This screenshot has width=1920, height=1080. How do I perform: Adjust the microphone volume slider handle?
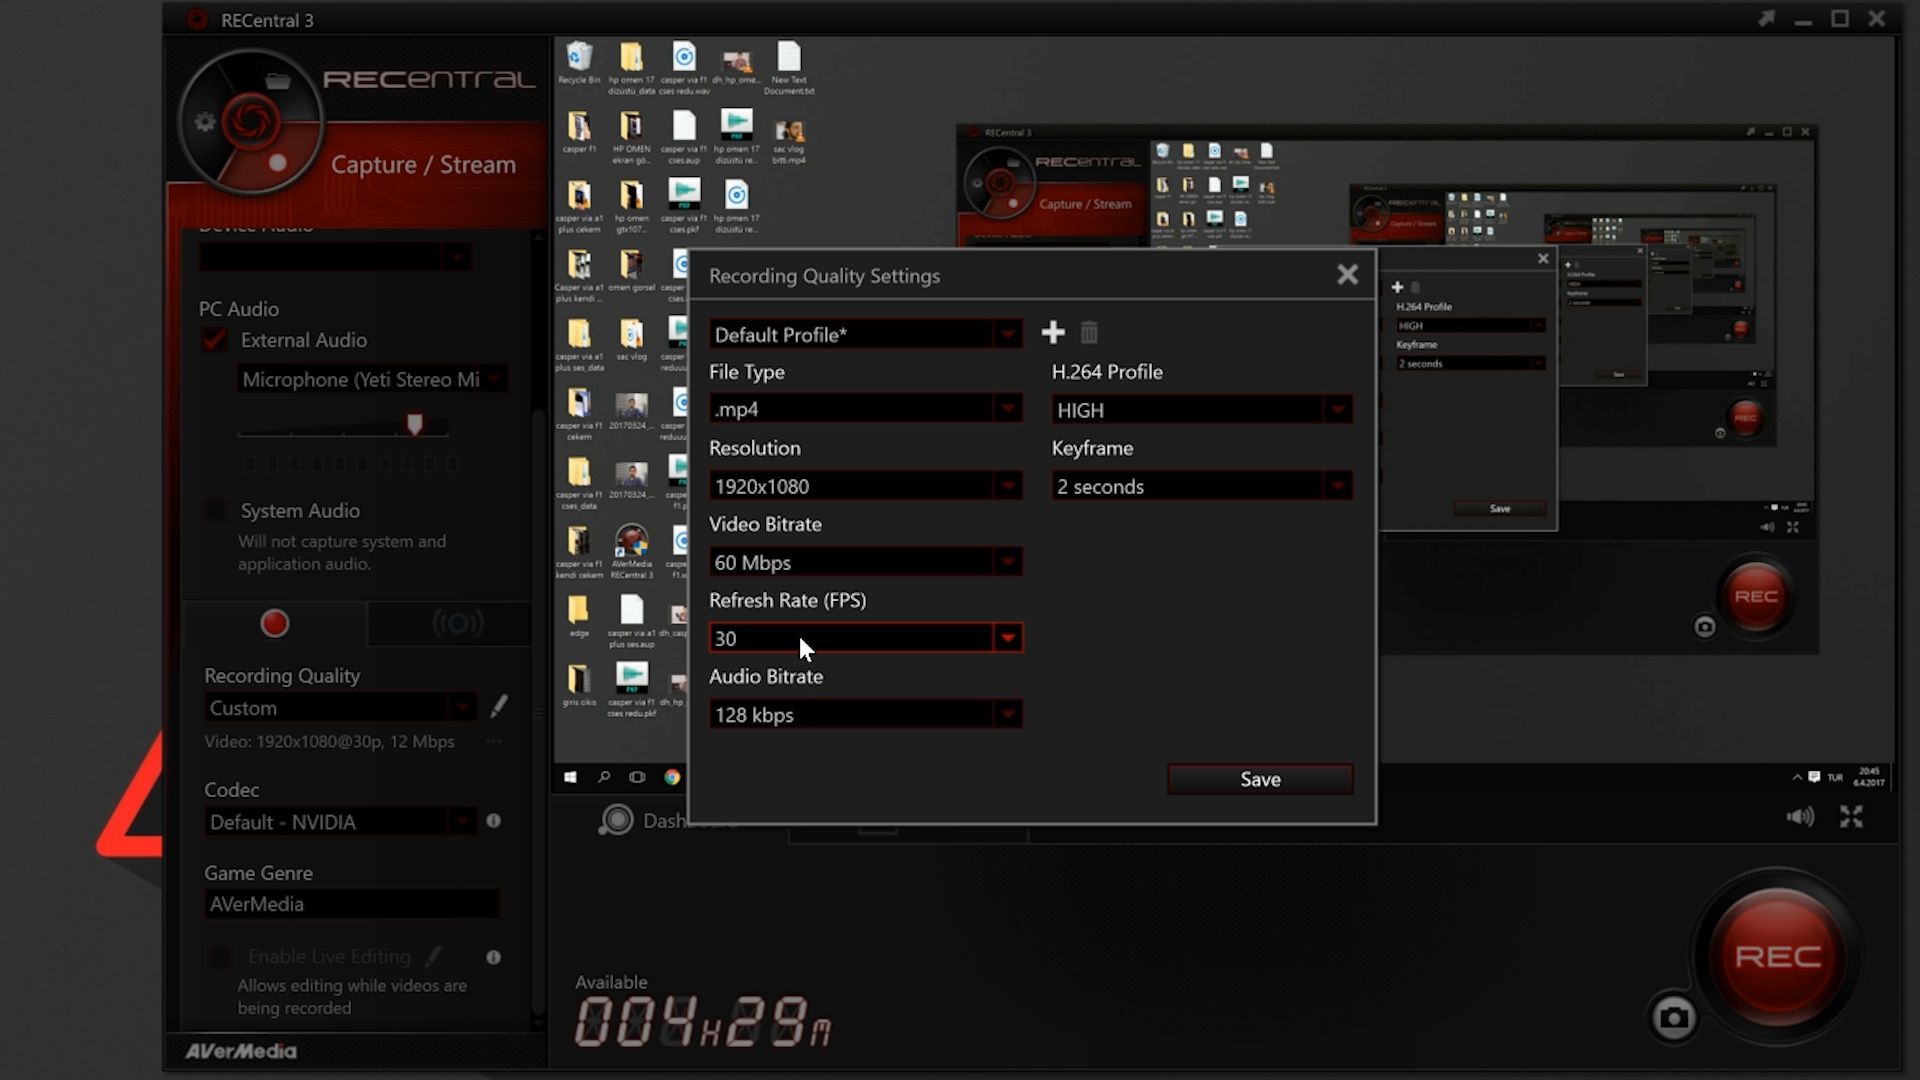point(415,424)
